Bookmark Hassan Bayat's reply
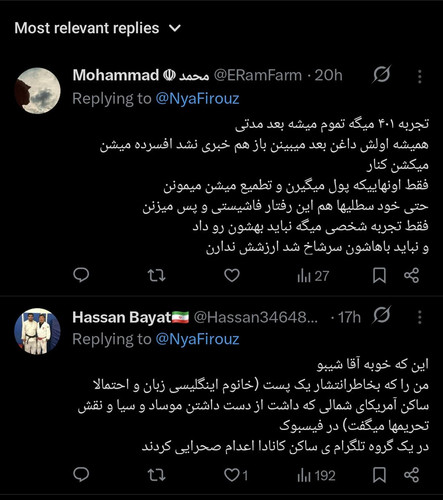443x500 pixels. [379, 475]
